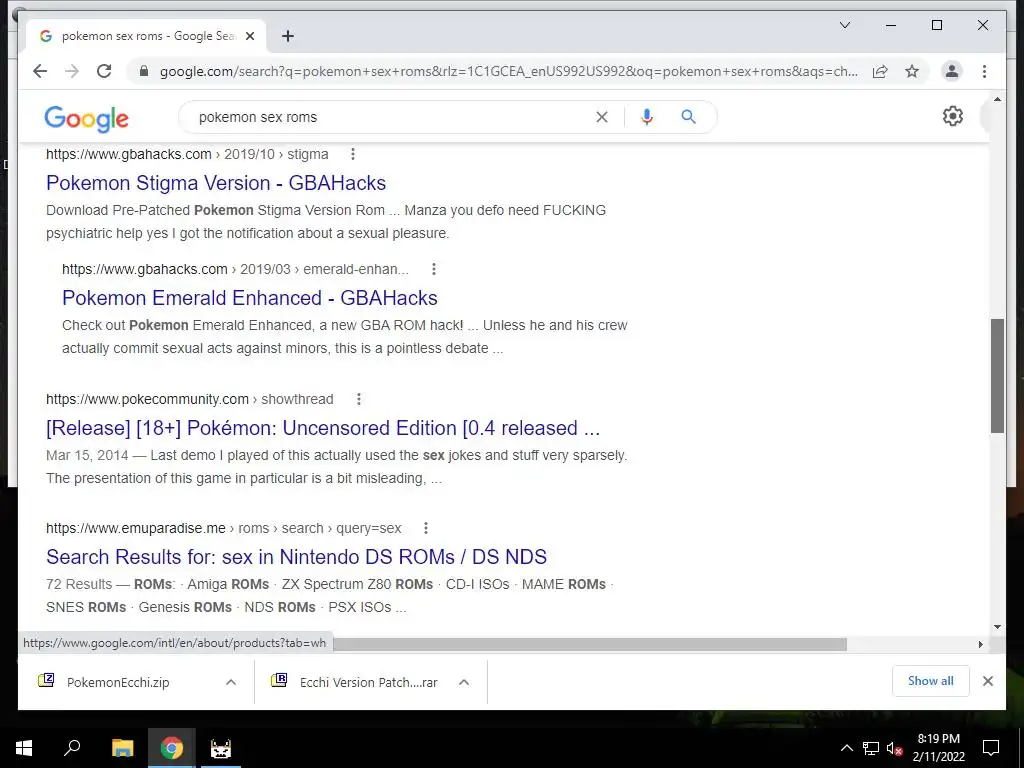Open File Explorer from the taskbar
The width and height of the screenshot is (1024, 768).
coord(122,748)
